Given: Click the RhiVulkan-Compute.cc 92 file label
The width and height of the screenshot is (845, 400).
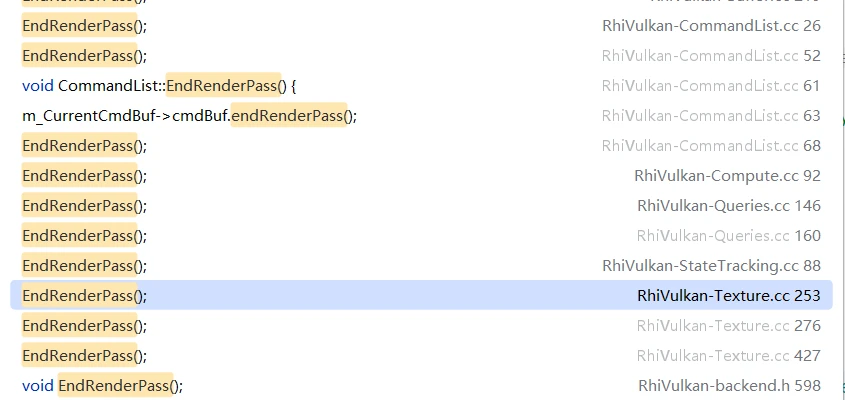Looking at the screenshot, I should point(728,176).
